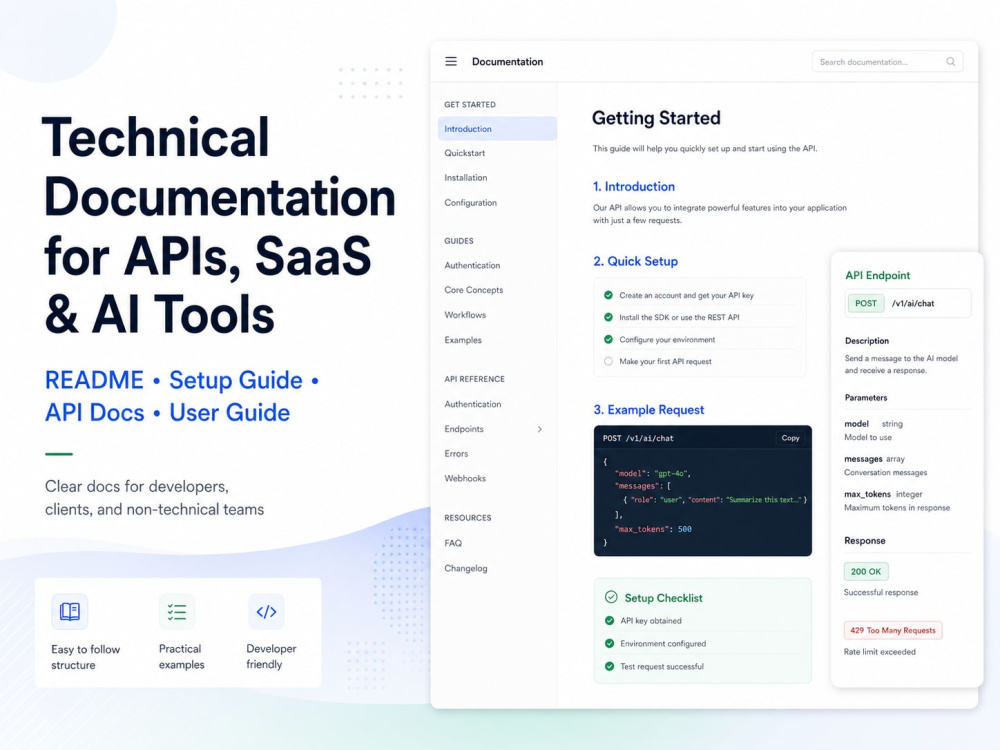
Task: Click the Documentation title
Action: coord(507,62)
